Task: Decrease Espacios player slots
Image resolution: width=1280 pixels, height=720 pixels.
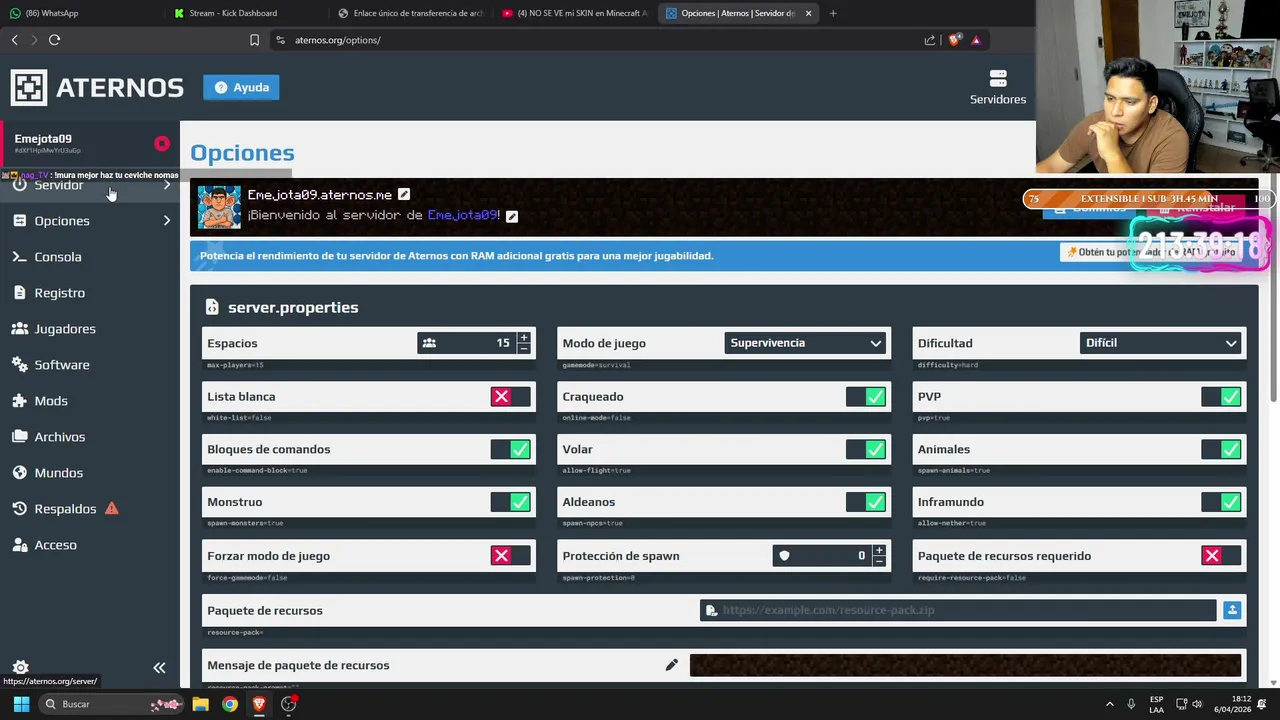Action: (523, 349)
